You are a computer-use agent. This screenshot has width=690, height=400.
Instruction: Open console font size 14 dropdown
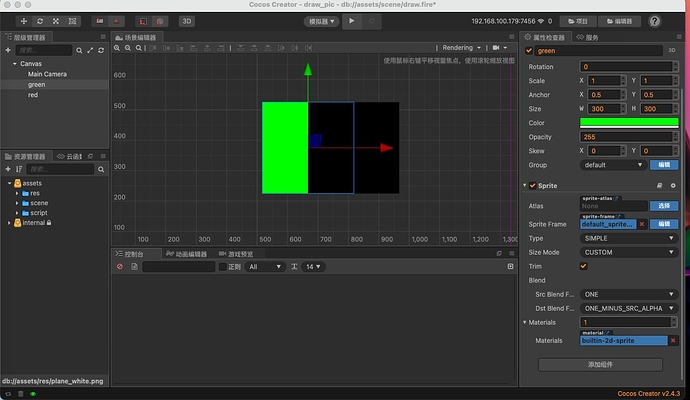tap(313, 267)
